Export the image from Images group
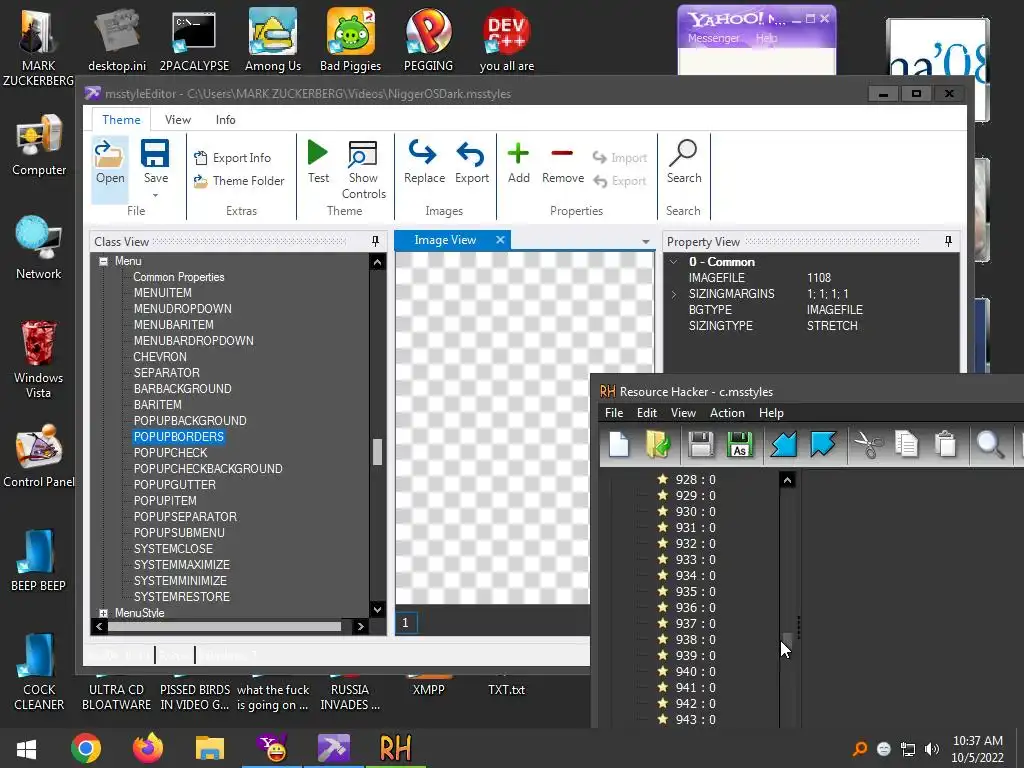The image size is (1024, 768). coord(472,162)
